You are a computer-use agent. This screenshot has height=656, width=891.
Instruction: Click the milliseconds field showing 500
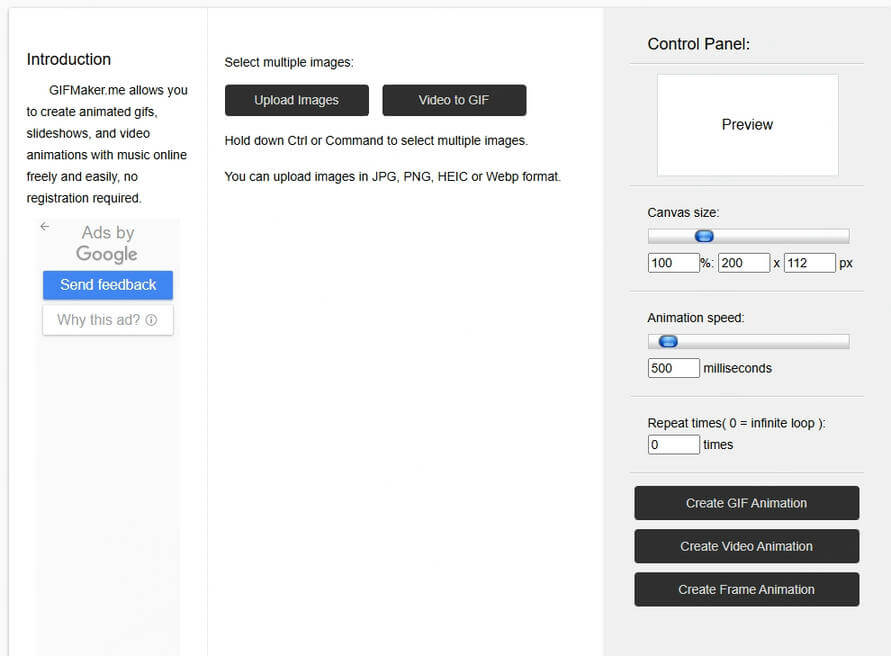tap(673, 368)
